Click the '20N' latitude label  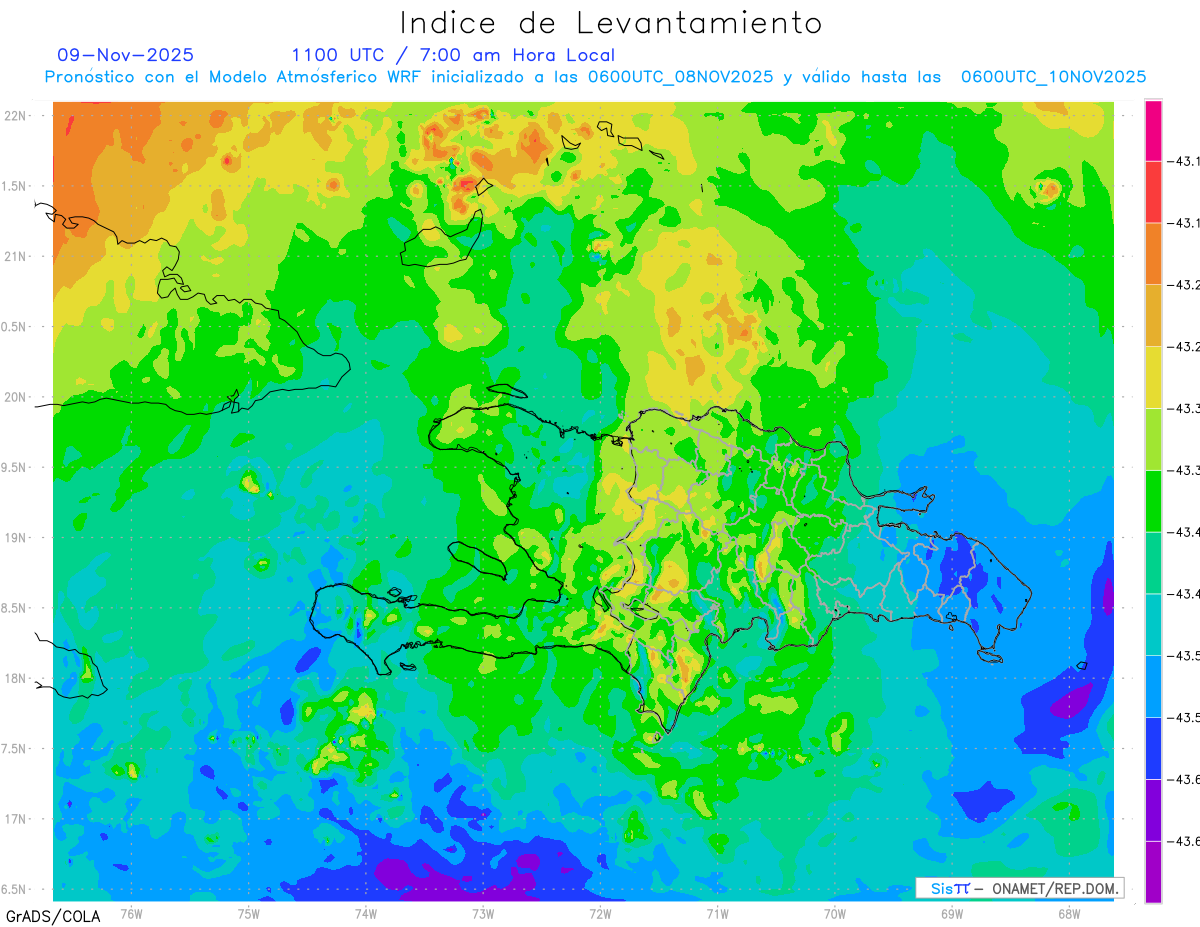pos(15,397)
